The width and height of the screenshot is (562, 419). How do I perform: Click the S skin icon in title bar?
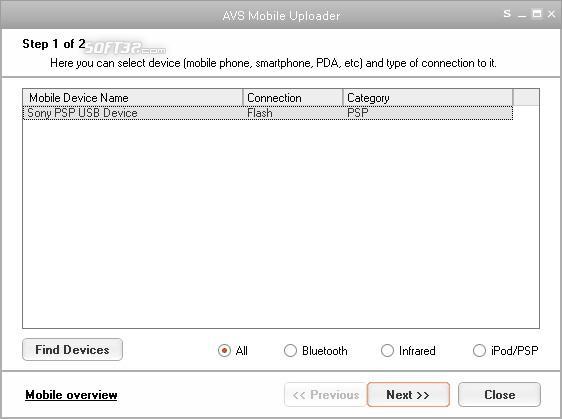[507, 14]
